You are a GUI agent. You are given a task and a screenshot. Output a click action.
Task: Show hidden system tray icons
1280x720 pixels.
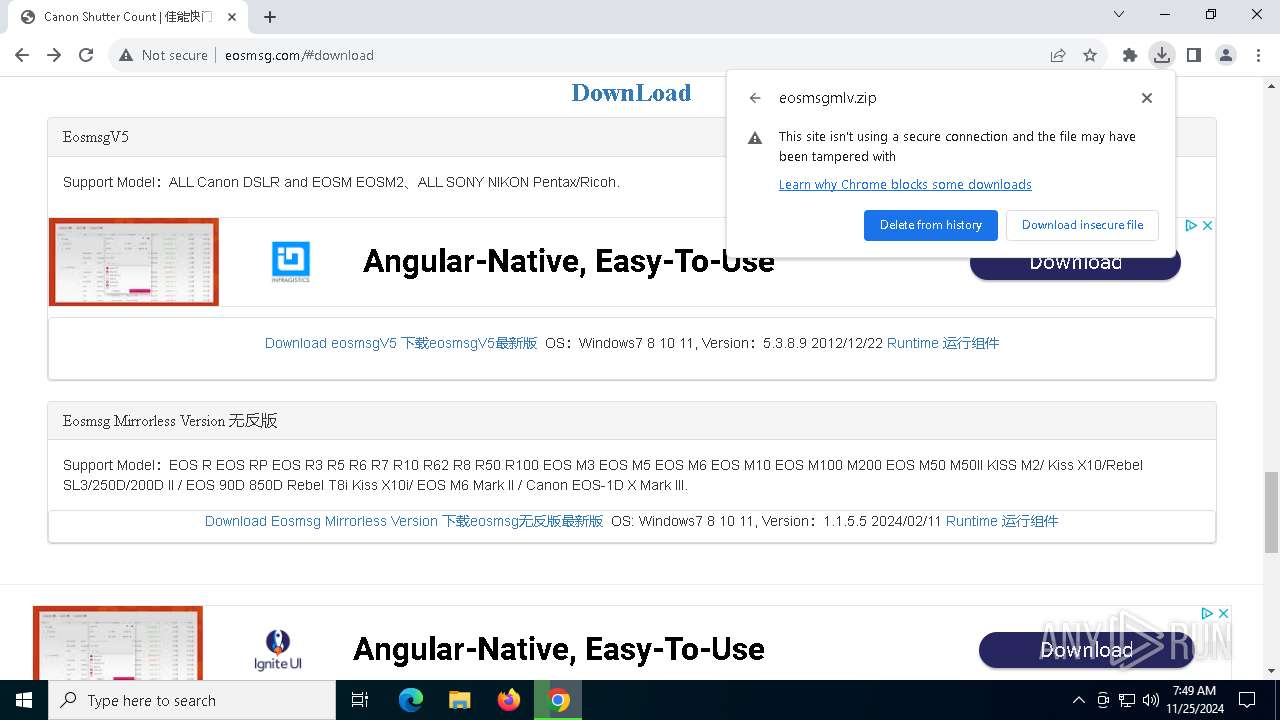pos(1078,700)
